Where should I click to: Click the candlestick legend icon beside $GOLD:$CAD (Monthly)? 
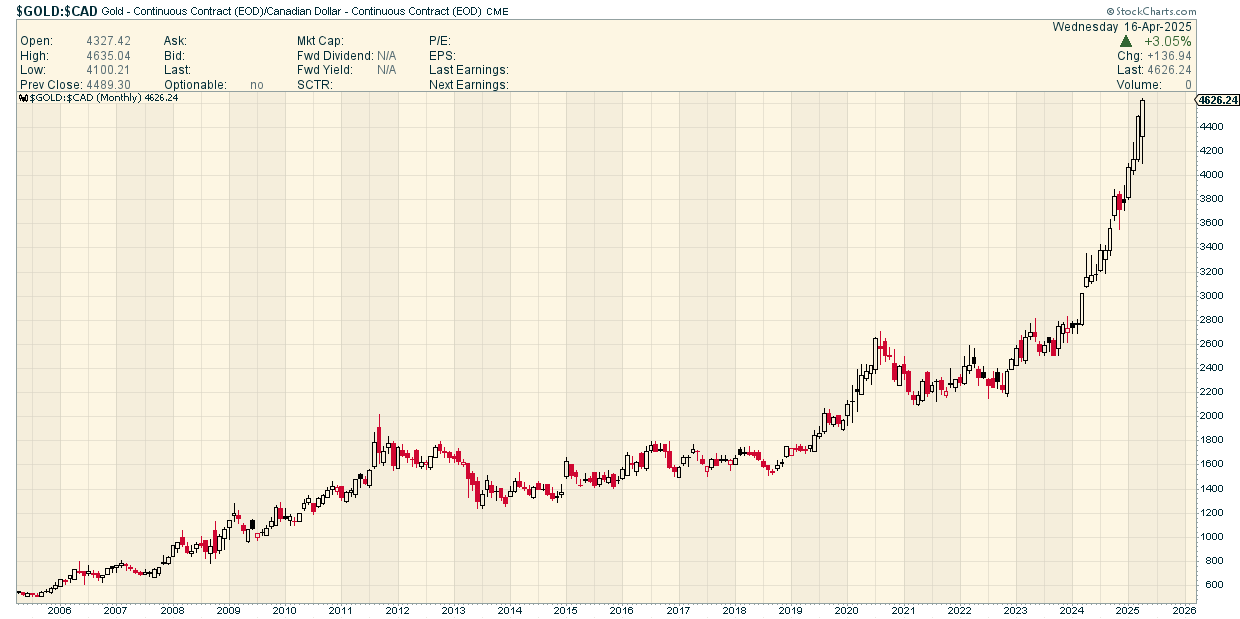(24, 98)
